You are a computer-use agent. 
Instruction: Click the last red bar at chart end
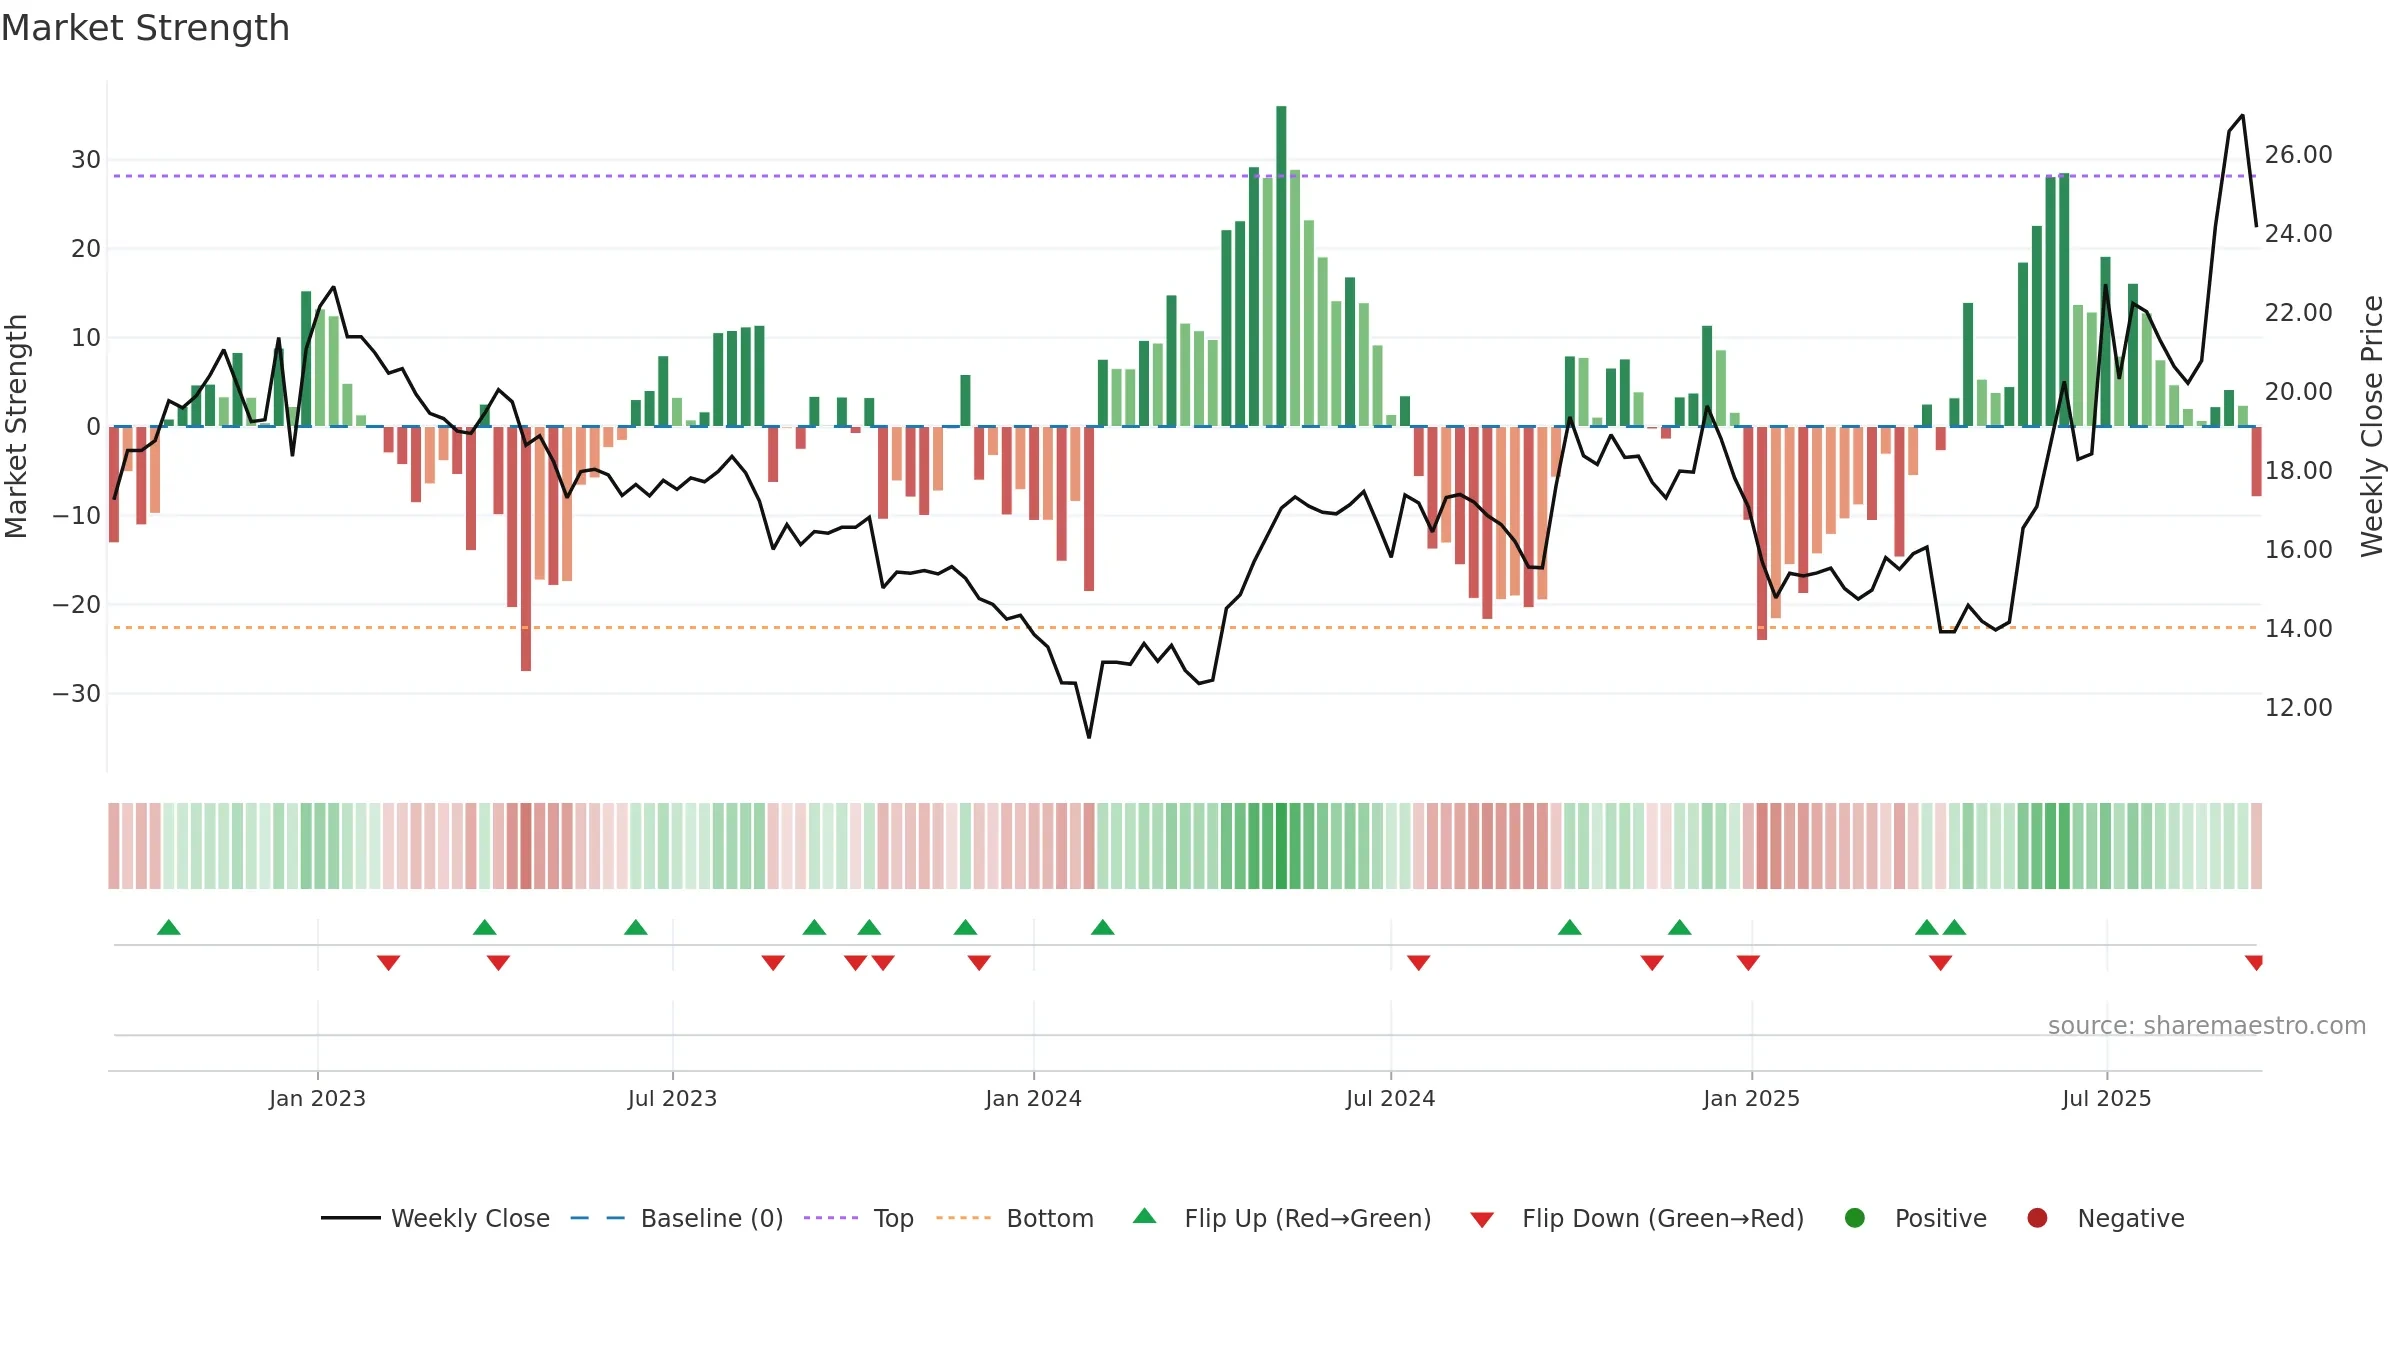[2256, 461]
